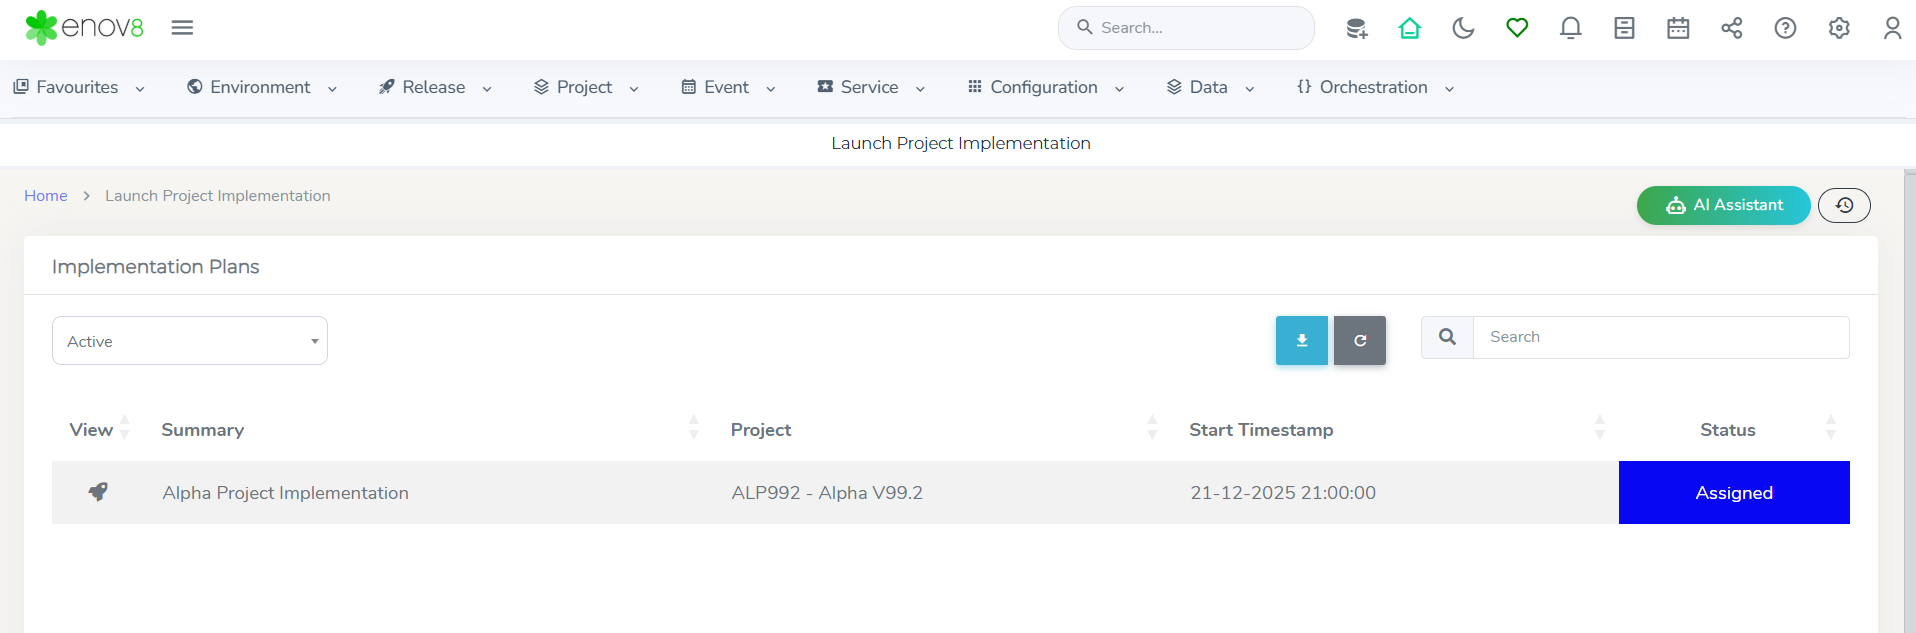Toggle dark mode with the moon icon
The height and width of the screenshot is (633, 1916).
click(x=1463, y=28)
